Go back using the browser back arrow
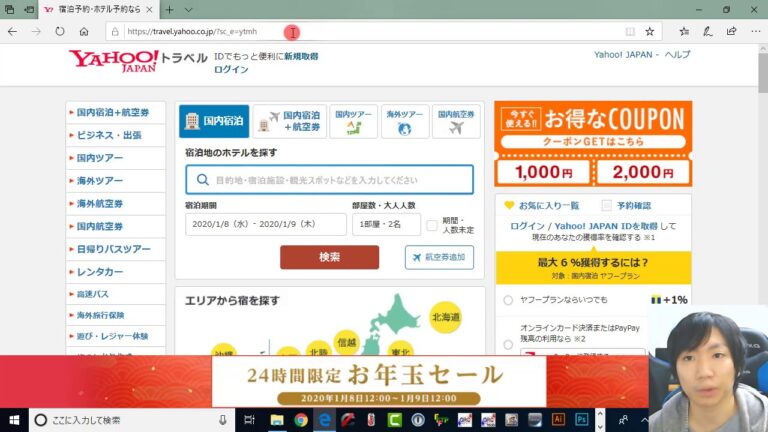 [12, 32]
